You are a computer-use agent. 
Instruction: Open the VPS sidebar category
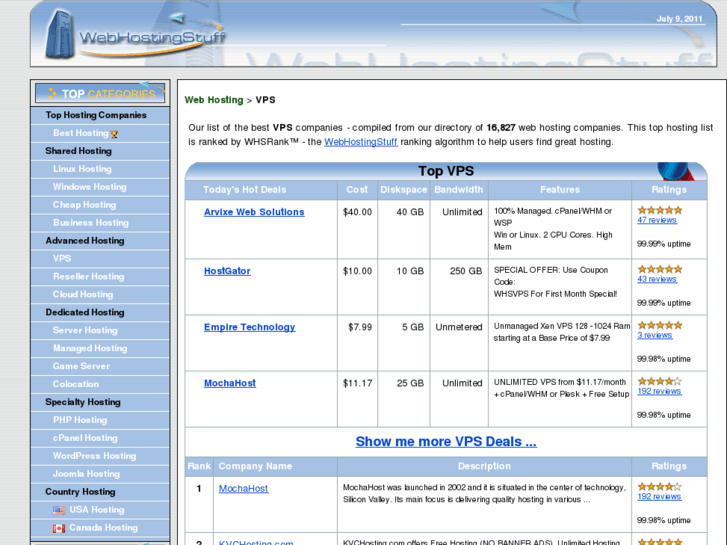pyautogui.click(x=62, y=258)
